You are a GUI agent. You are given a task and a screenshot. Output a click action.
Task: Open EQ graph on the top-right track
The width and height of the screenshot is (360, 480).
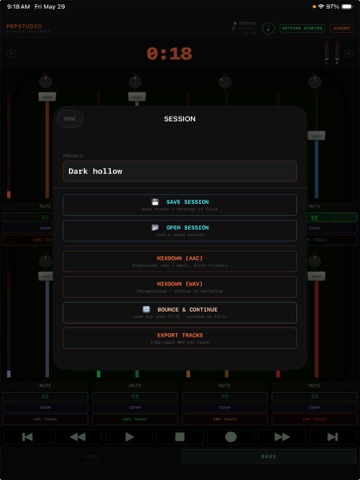coord(314,217)
